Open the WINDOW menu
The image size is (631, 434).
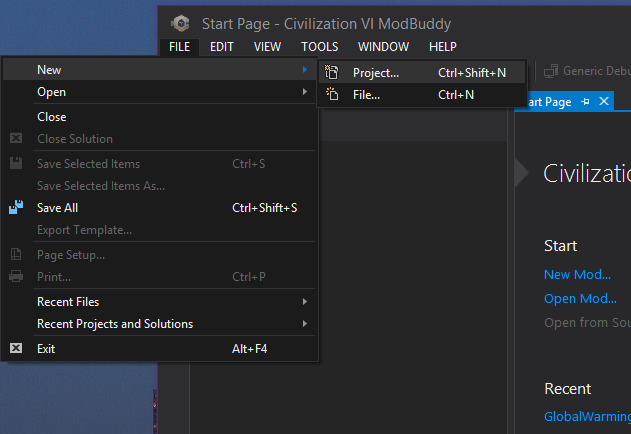(383, 46)
